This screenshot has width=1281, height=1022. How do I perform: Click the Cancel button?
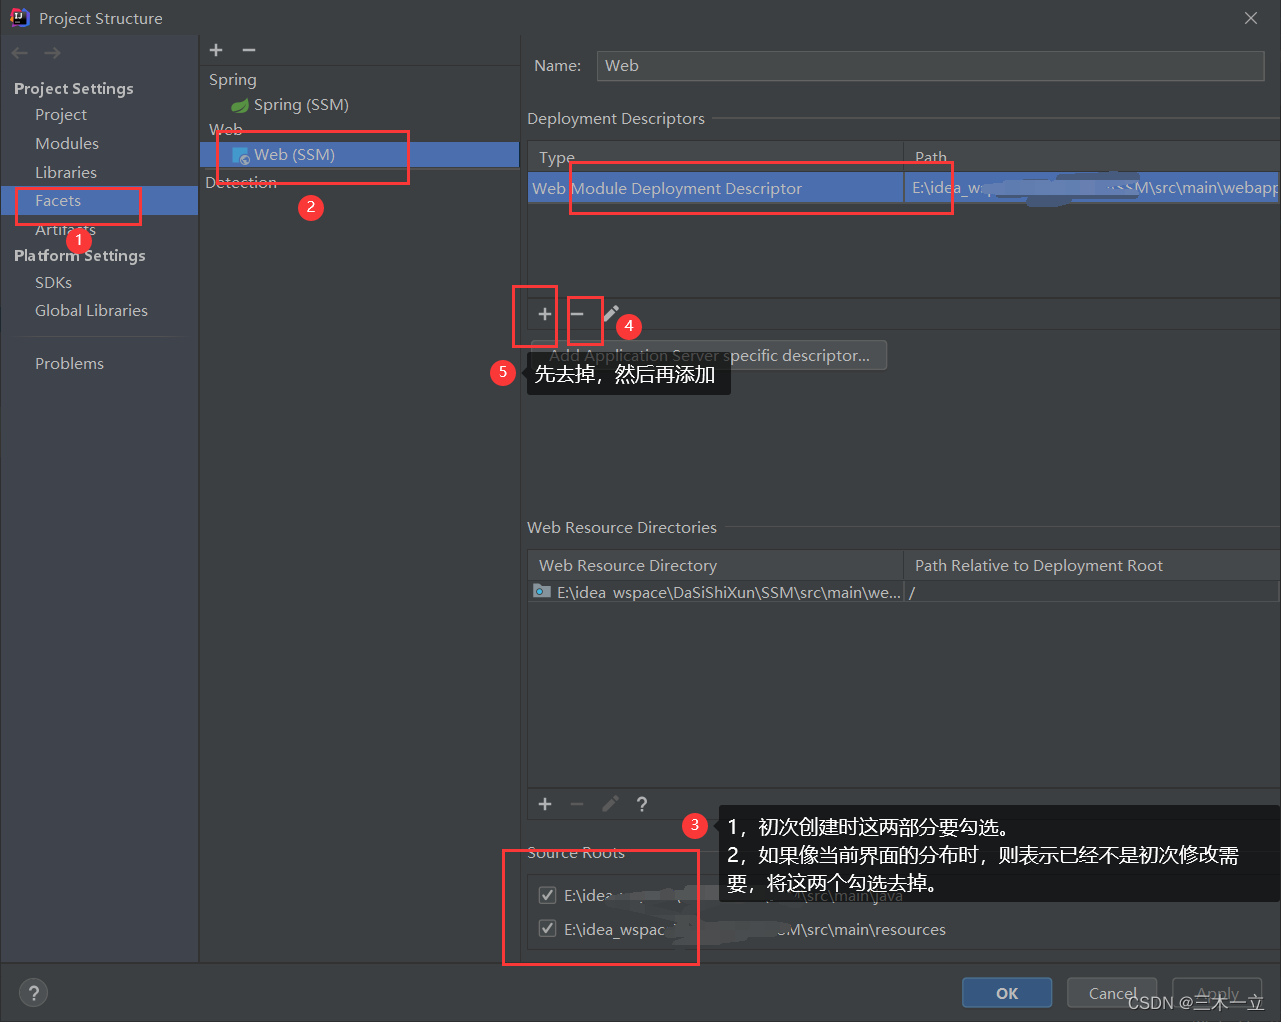click(x=1112, y=993)
